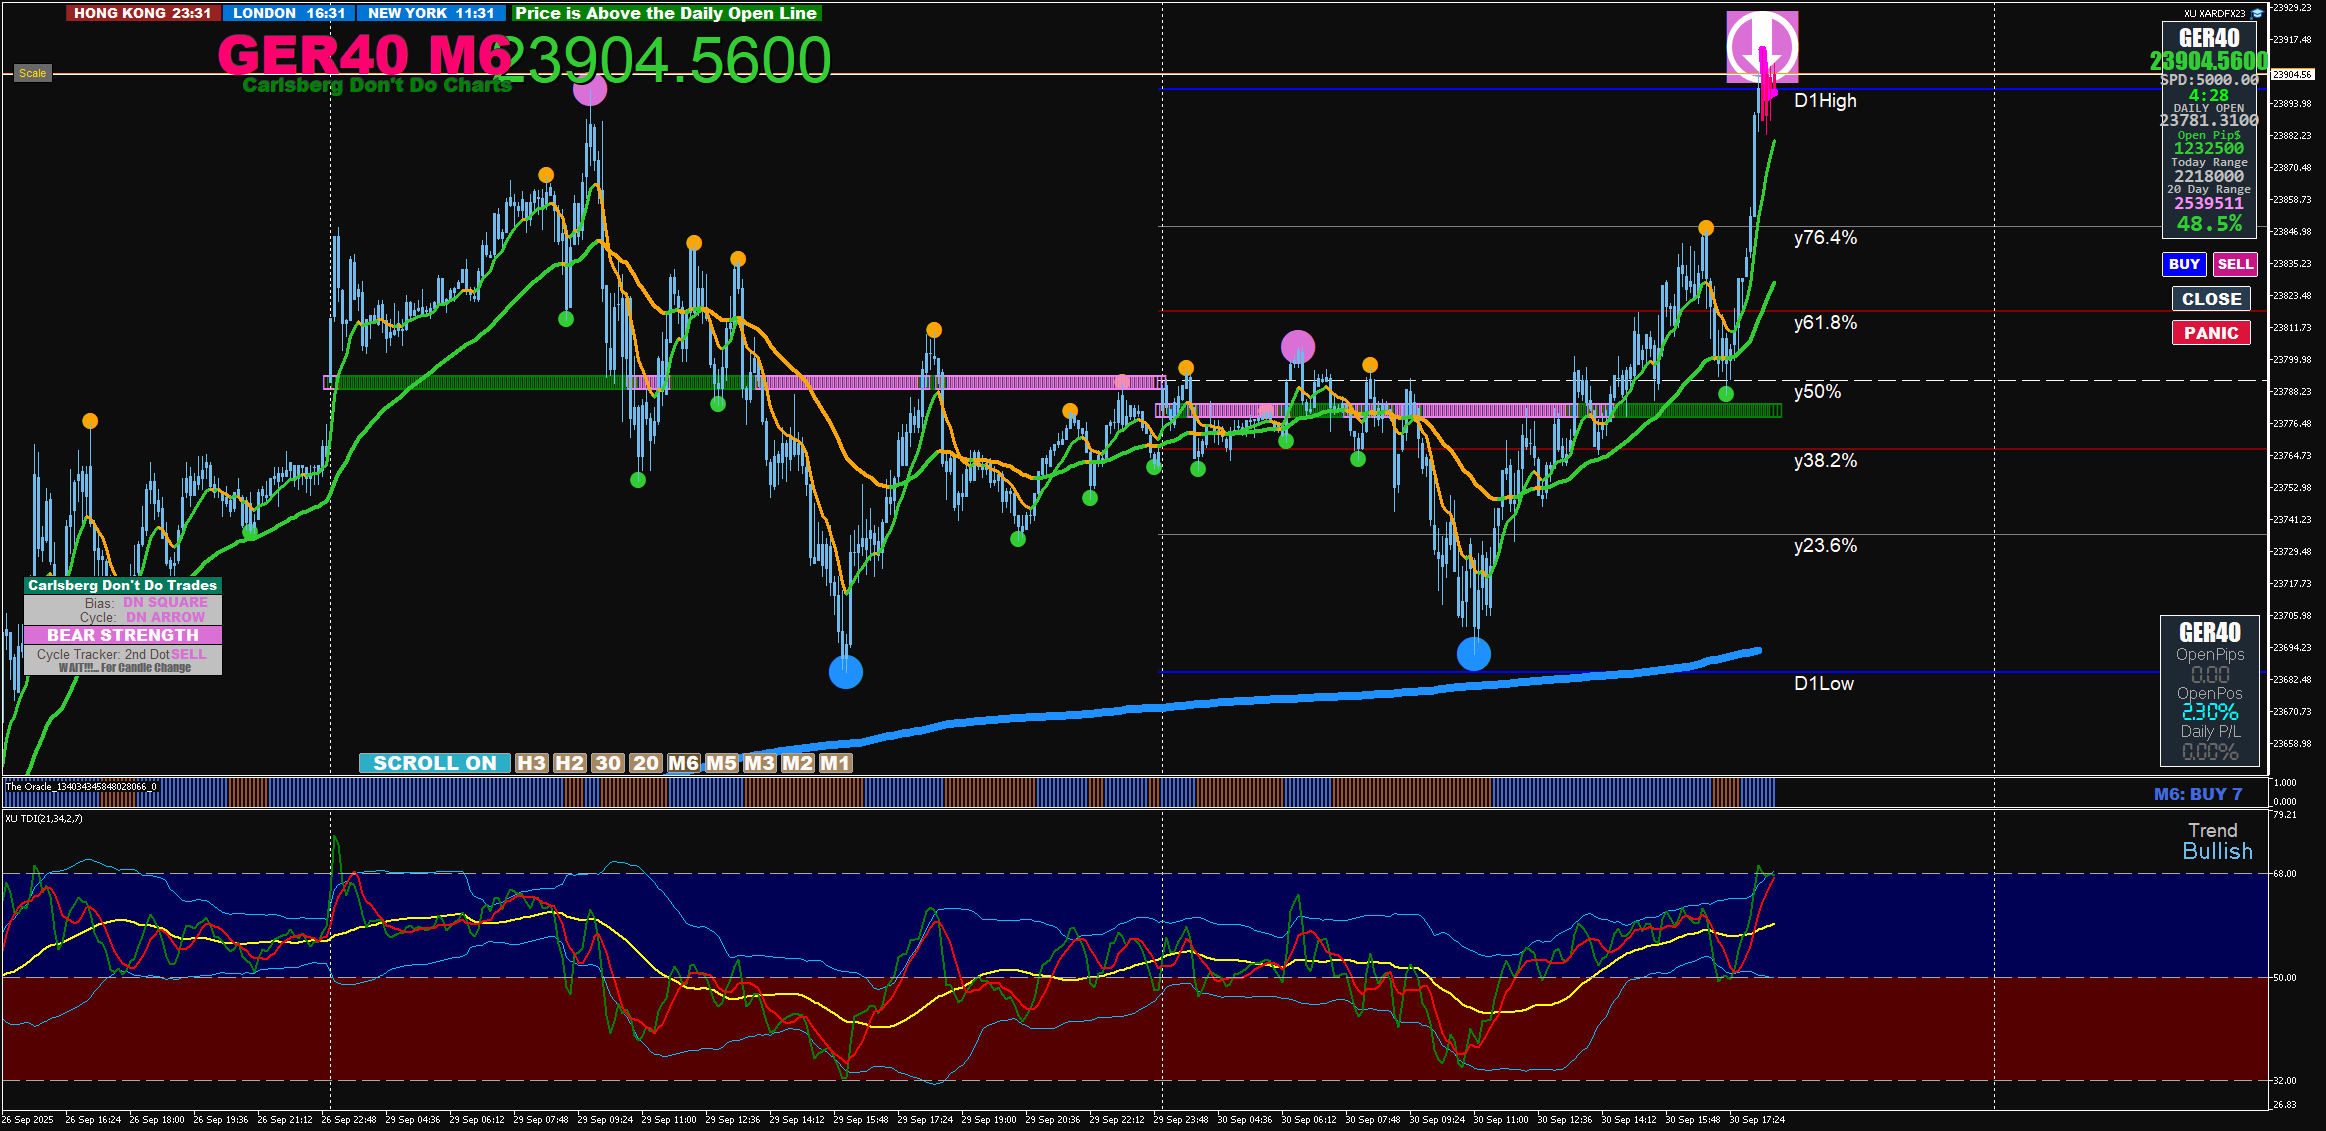Click the XU XARDFX23 expert advisor cap icon
Image resolution: width=2326 pixels, height=1131 pixels.
[2257, 14]
